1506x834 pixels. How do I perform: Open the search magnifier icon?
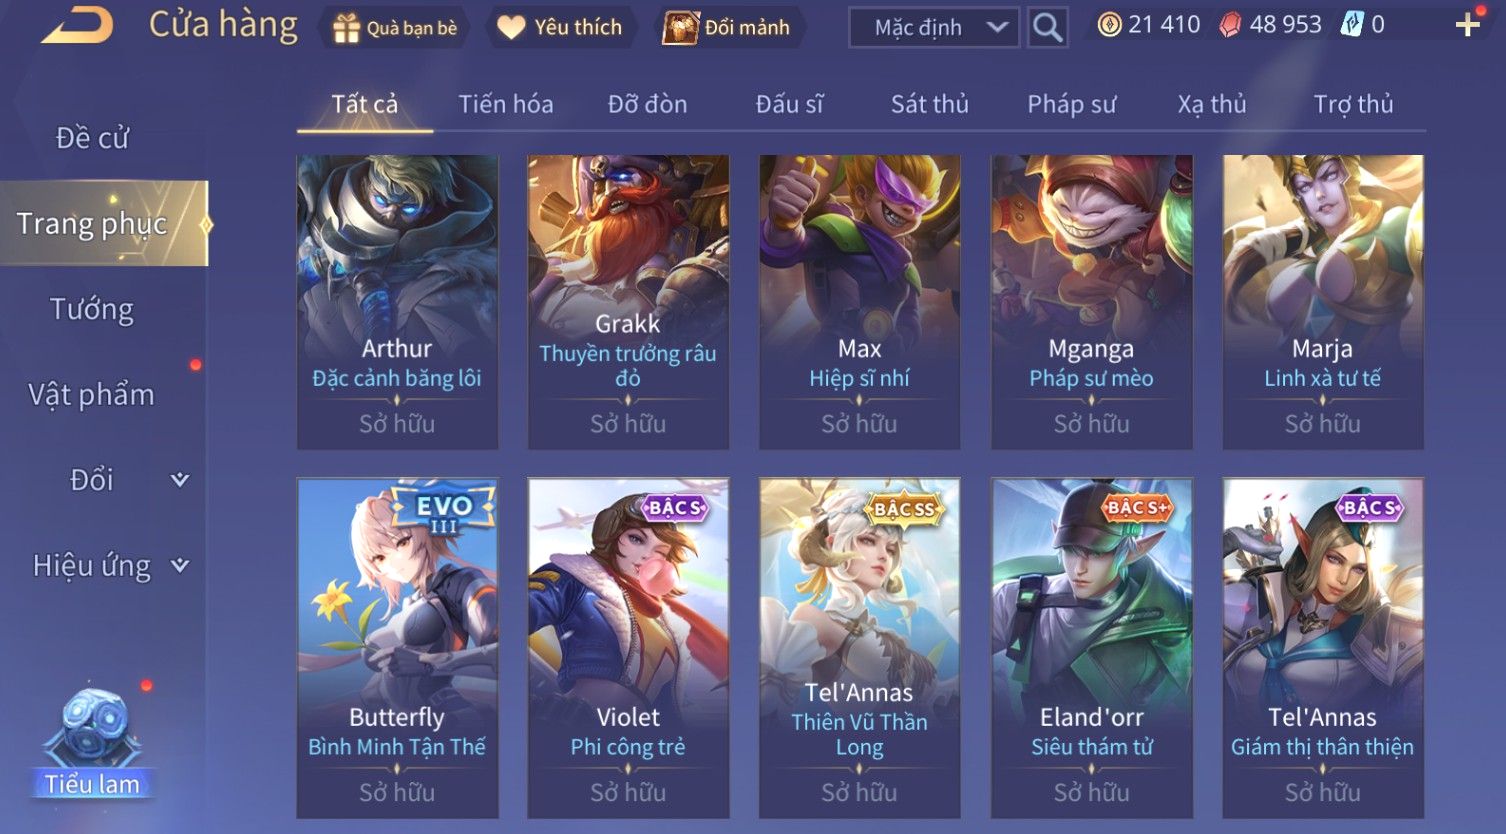tap(1047, 27)
